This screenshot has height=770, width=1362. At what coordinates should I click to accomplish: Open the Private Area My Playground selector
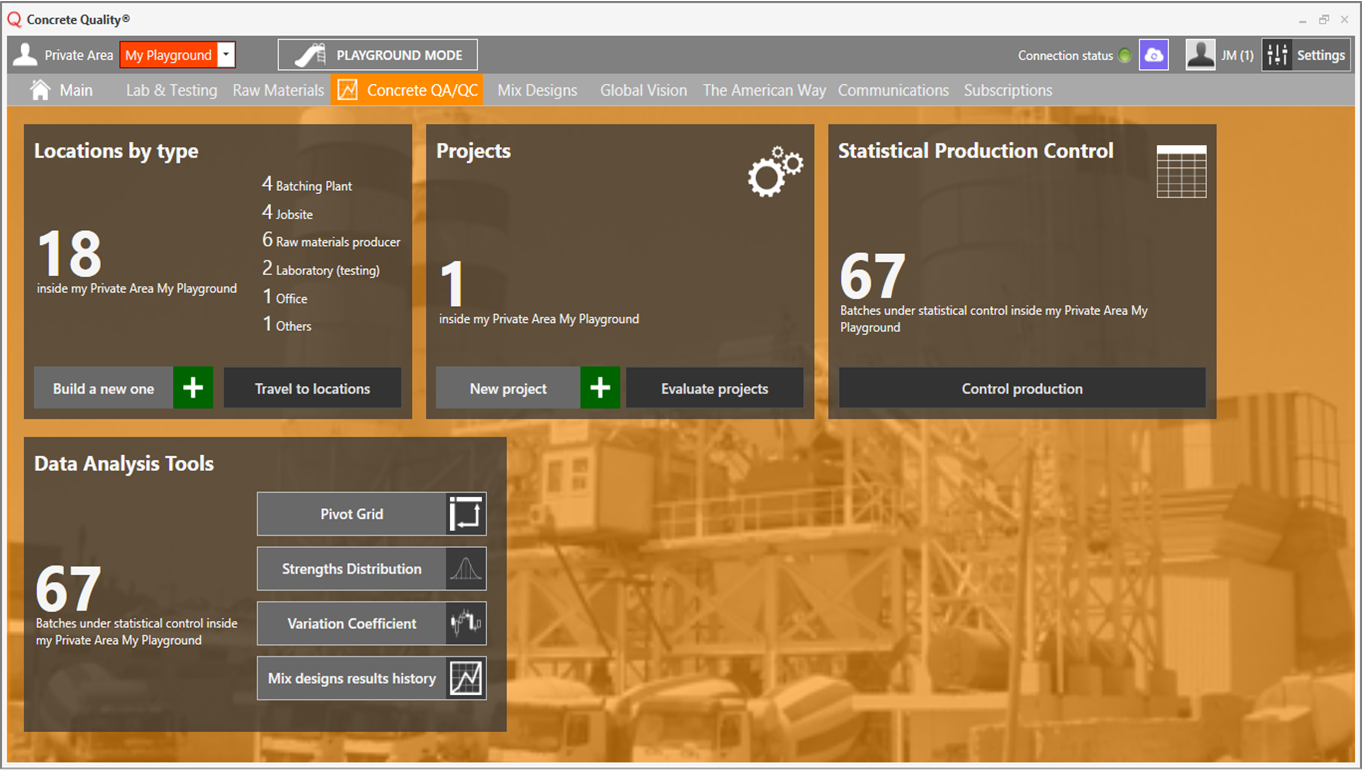click(x=167, y=55)
